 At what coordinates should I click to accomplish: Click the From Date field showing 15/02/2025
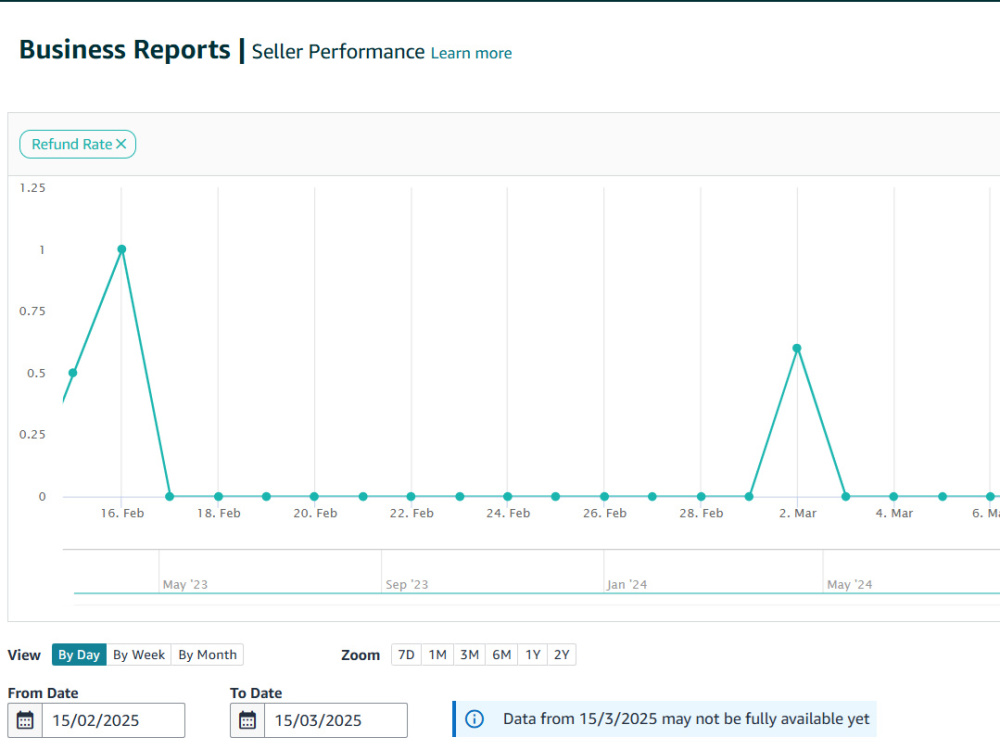pyautogui.click(x=114, y=721)
